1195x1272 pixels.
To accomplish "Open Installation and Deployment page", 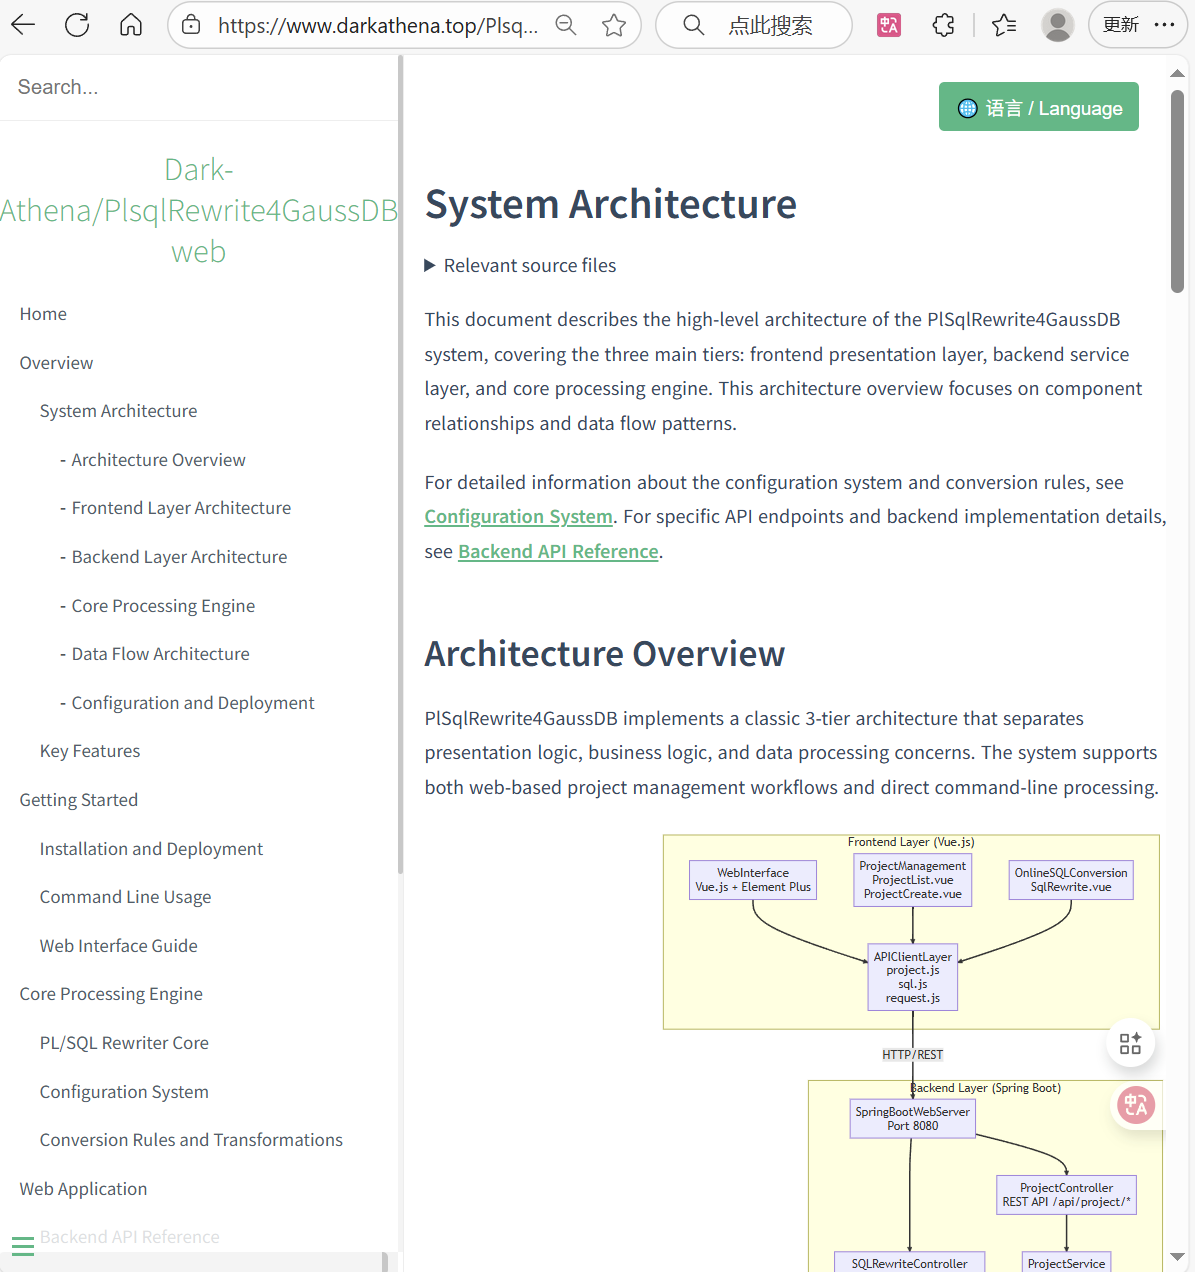I will coord(151,849).
